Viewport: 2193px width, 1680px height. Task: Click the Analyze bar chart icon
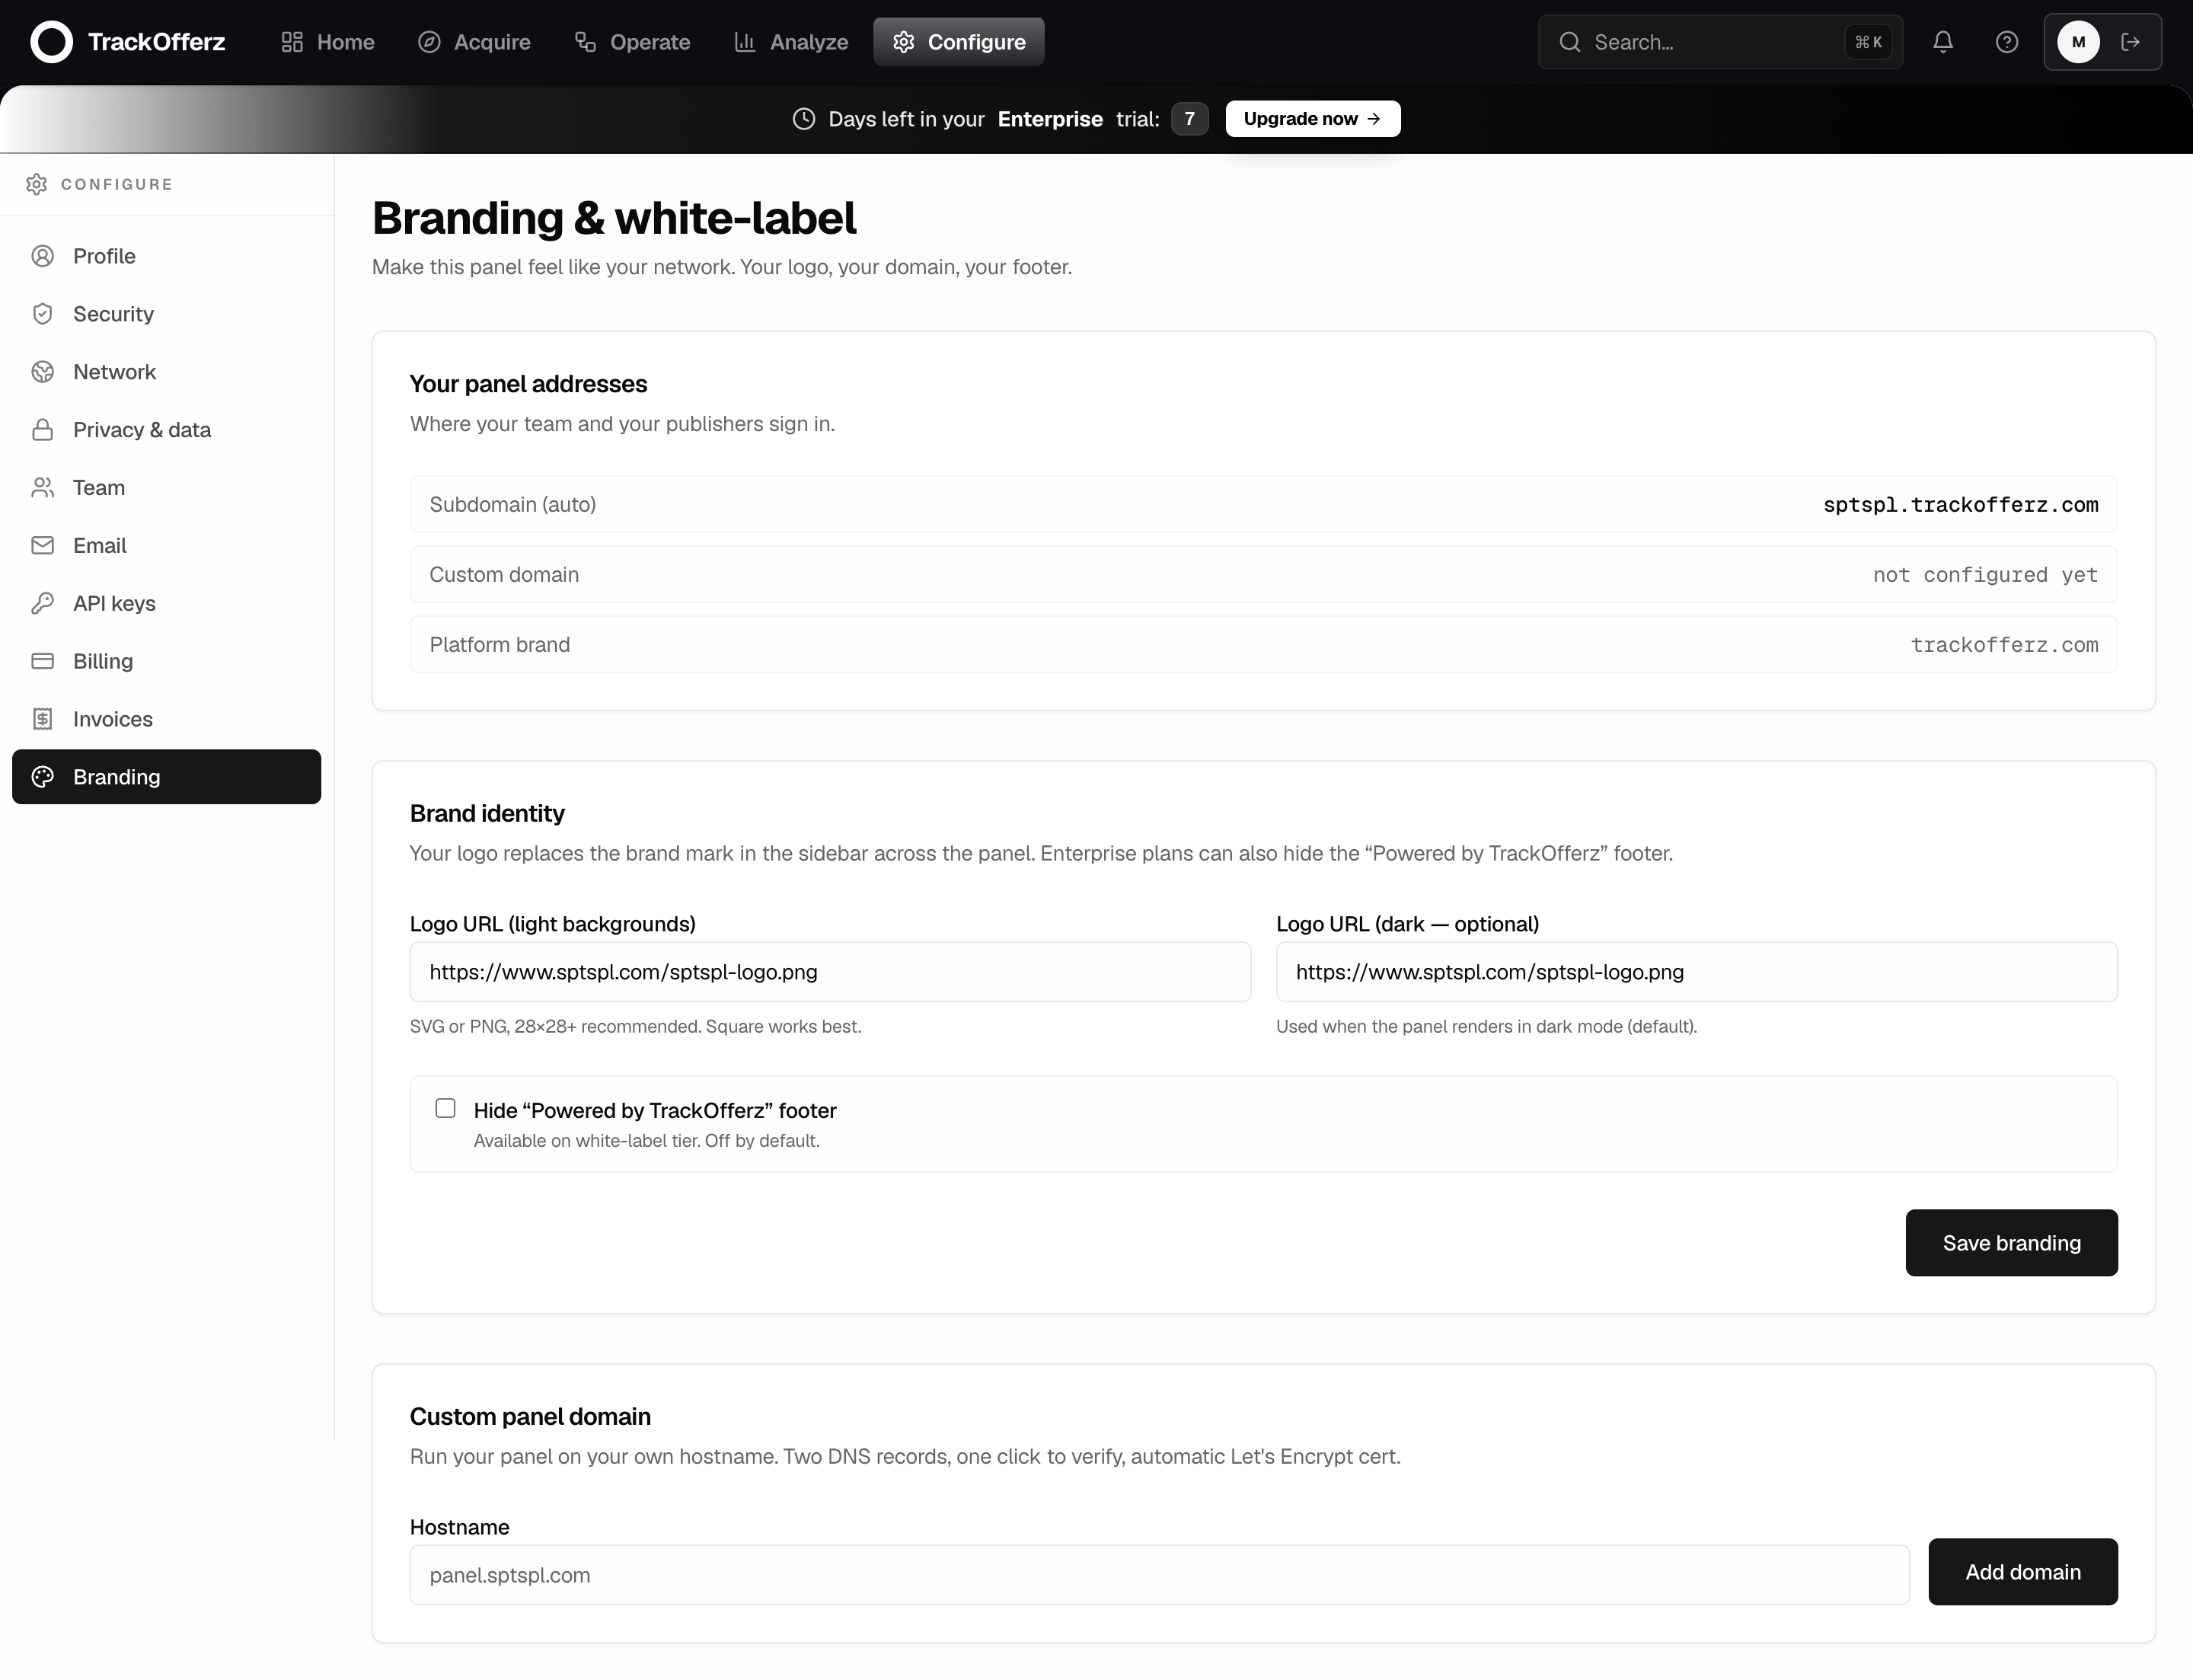[745, 42]
